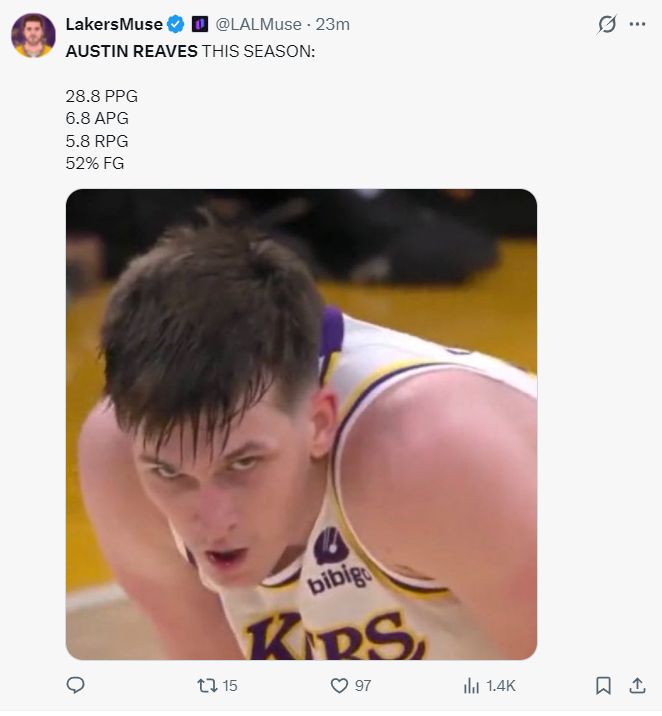Open the three-dot More options menu
Image resolution: width=662 pixels, height=716 pixels.
tap(637, 24)
